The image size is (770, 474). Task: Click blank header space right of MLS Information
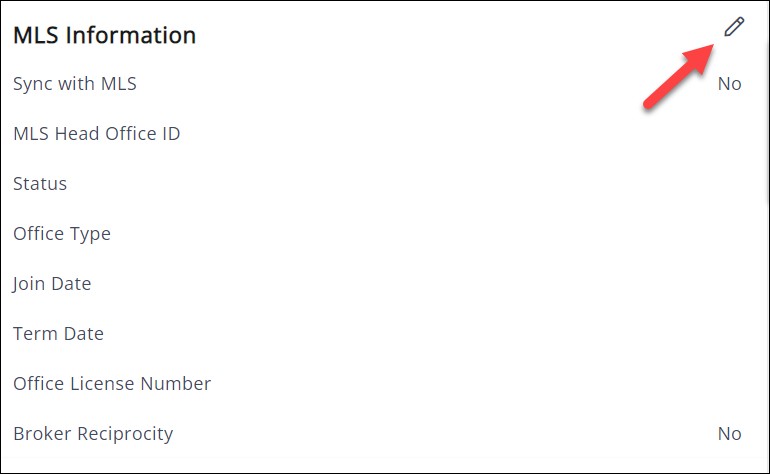click(x=450, y=35)
